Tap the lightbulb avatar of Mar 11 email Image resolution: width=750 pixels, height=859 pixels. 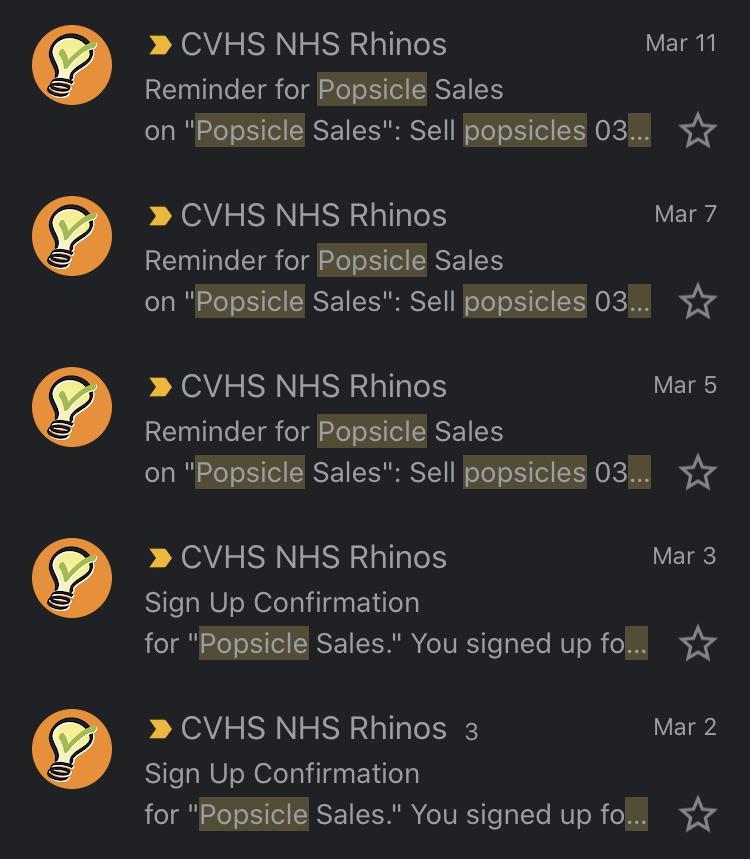click(72, 65)
